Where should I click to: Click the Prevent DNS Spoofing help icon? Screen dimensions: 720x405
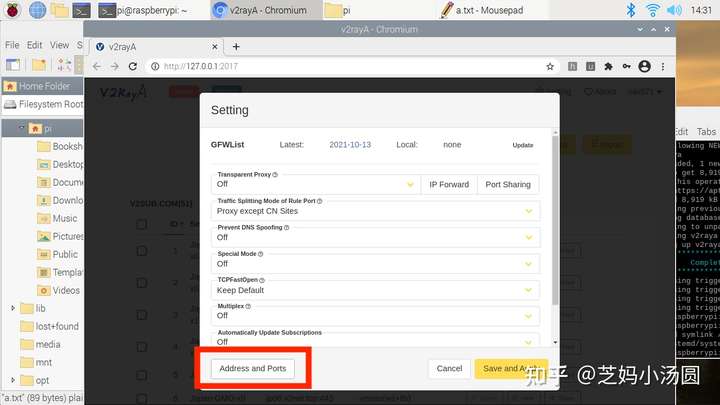287,227
